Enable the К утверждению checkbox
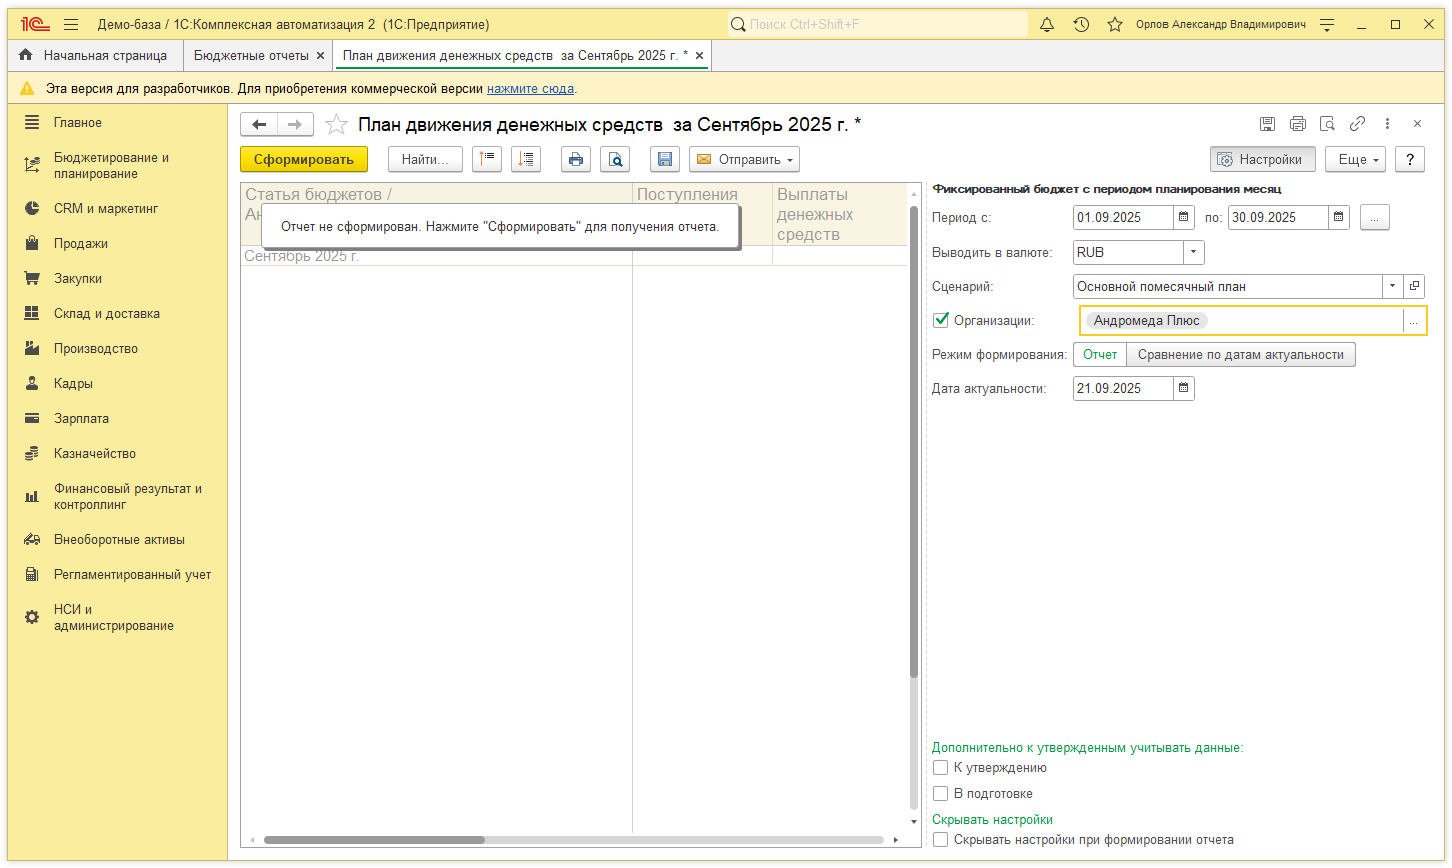This screenshot has height=868, width=1452. pyautogui.click(x=941, y=768)
